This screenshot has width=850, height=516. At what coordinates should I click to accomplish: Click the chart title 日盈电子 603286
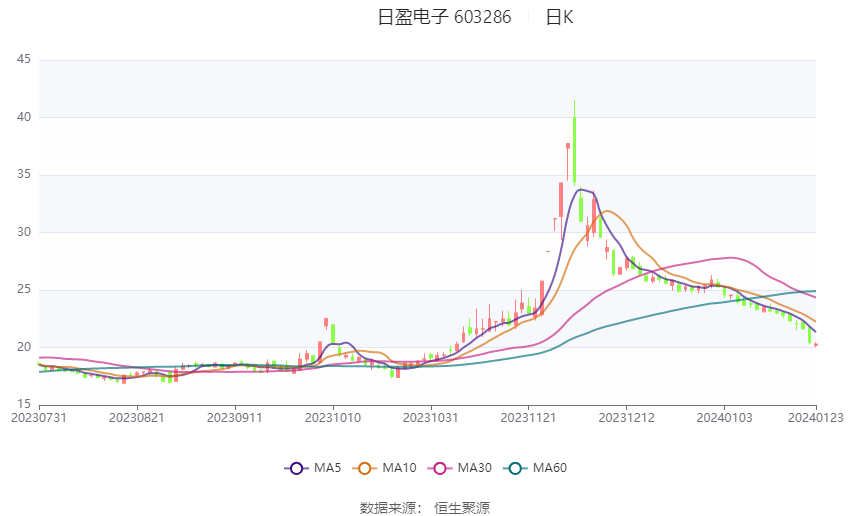[x=444, y=17]
